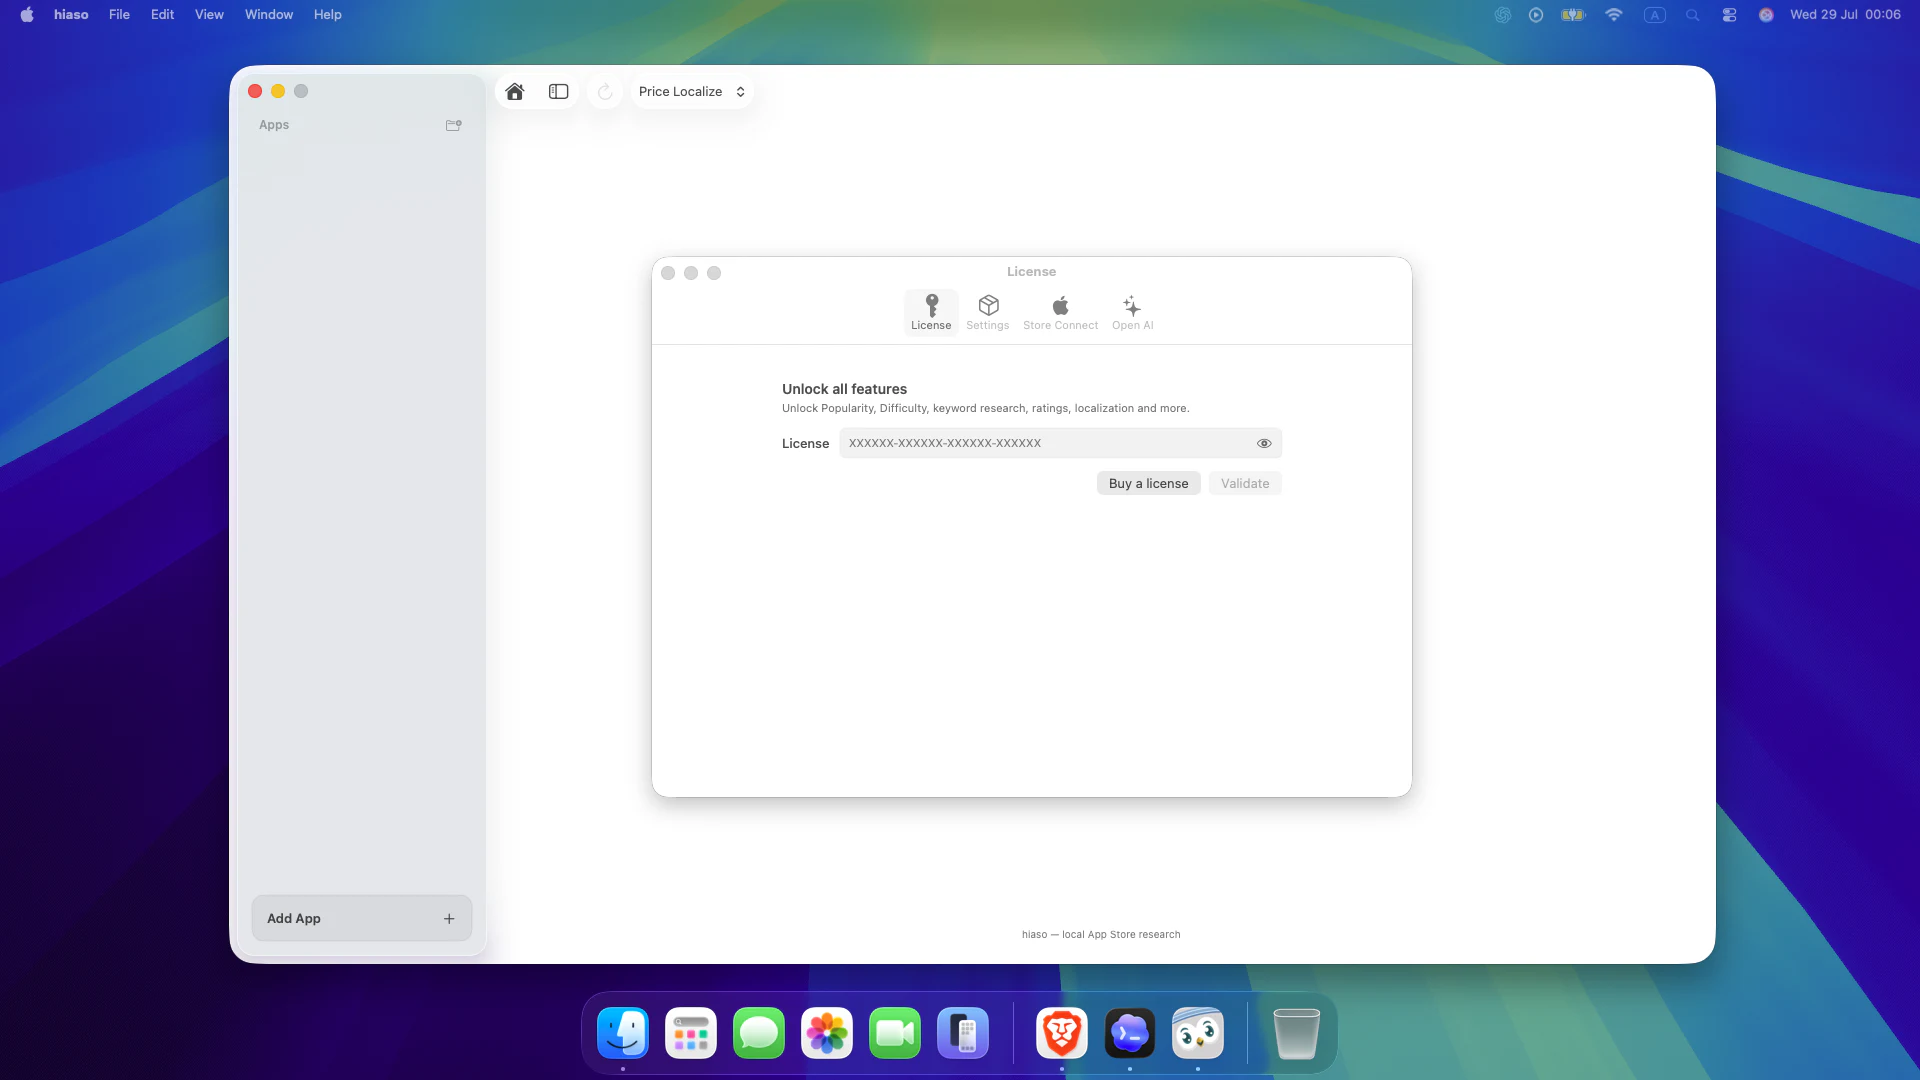Toggle license key visibility eye icon
The image size is (1920, 1080).
(x=1264, y=443)
